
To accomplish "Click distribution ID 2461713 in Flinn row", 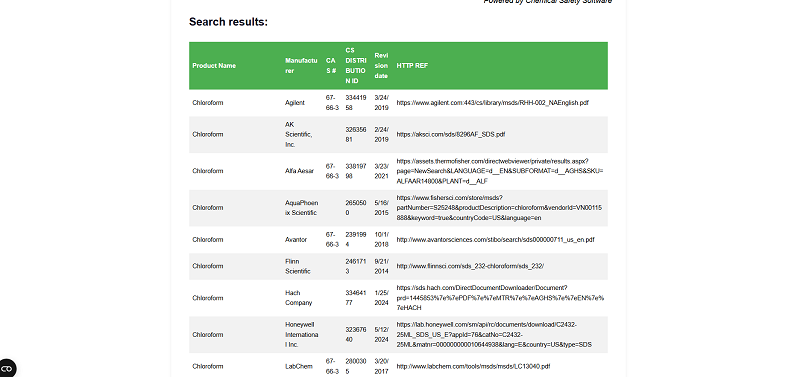I will pos(356,266).
